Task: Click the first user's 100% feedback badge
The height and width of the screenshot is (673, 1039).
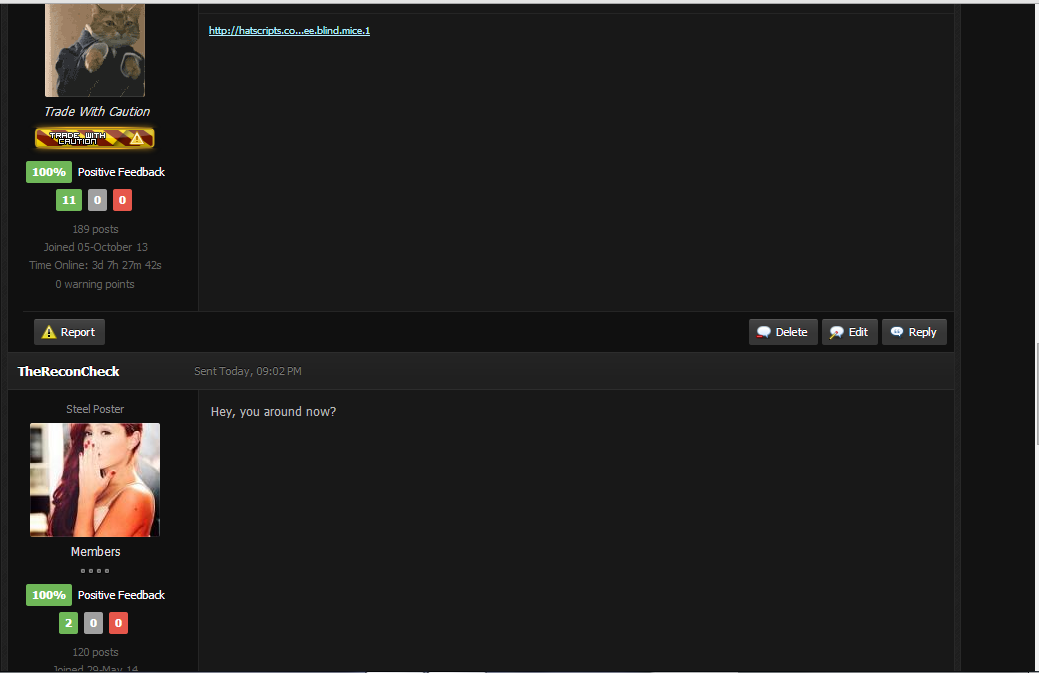Action: pos(49,172)
